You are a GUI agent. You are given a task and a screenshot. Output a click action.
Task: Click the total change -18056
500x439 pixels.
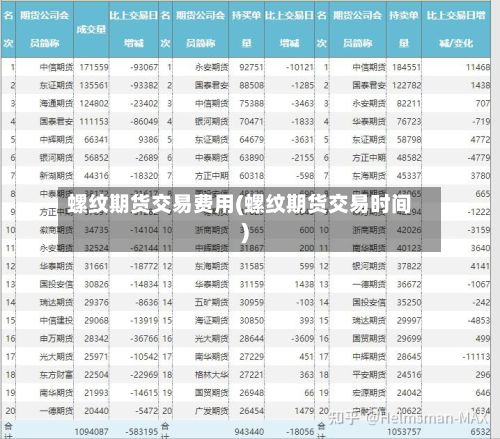click(300, 432)
